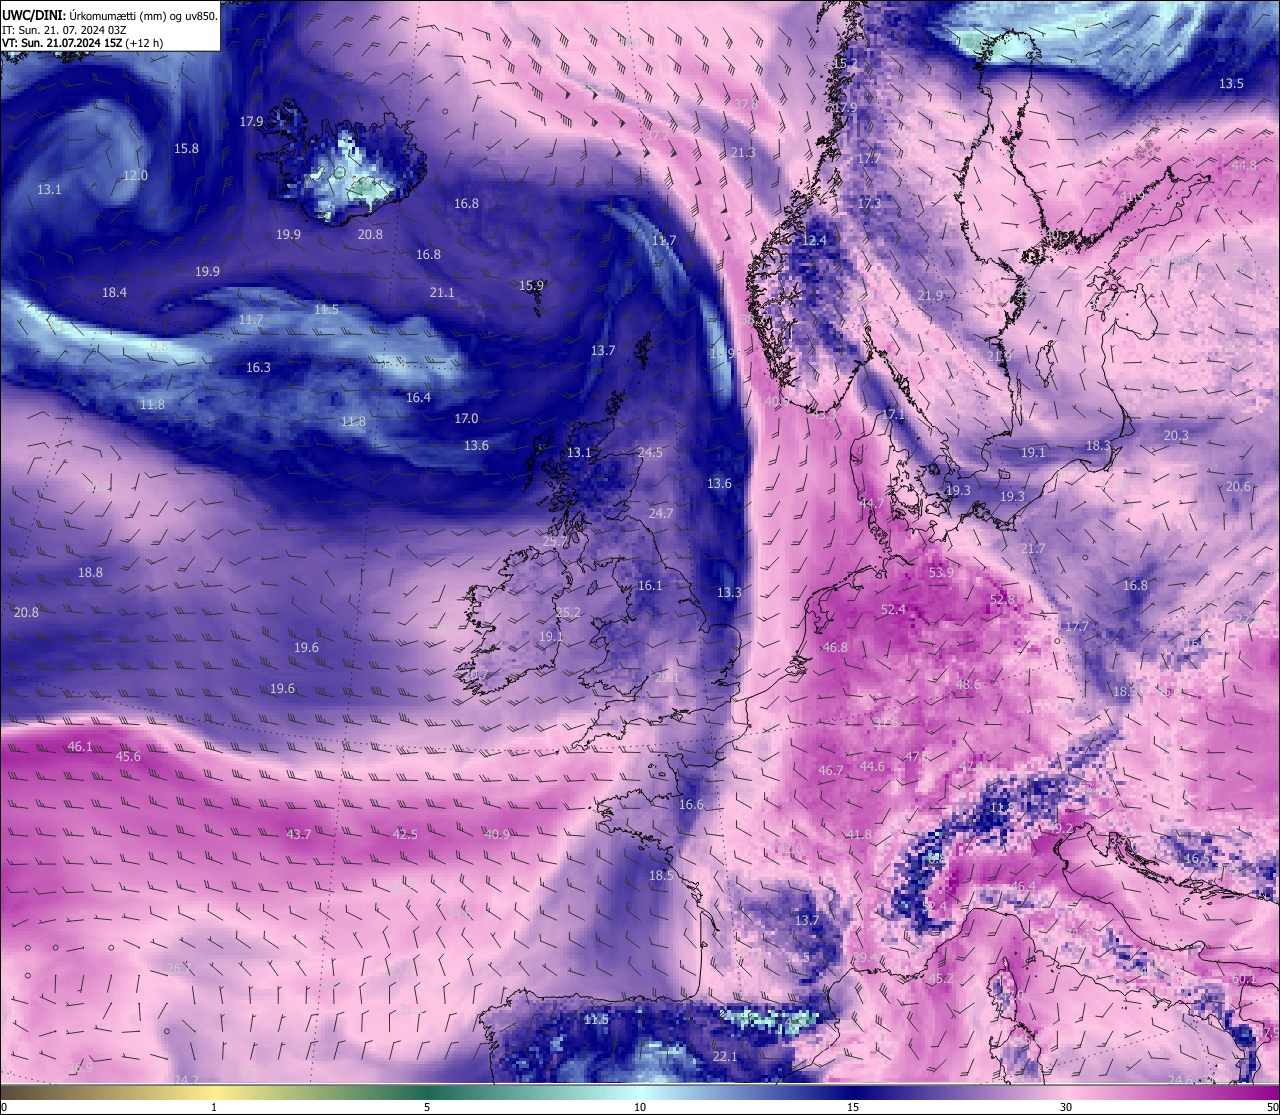Viewport: 1280px width, 1115px height.
Task: Click the 21.1 value label
Action: tap(441, 292)
